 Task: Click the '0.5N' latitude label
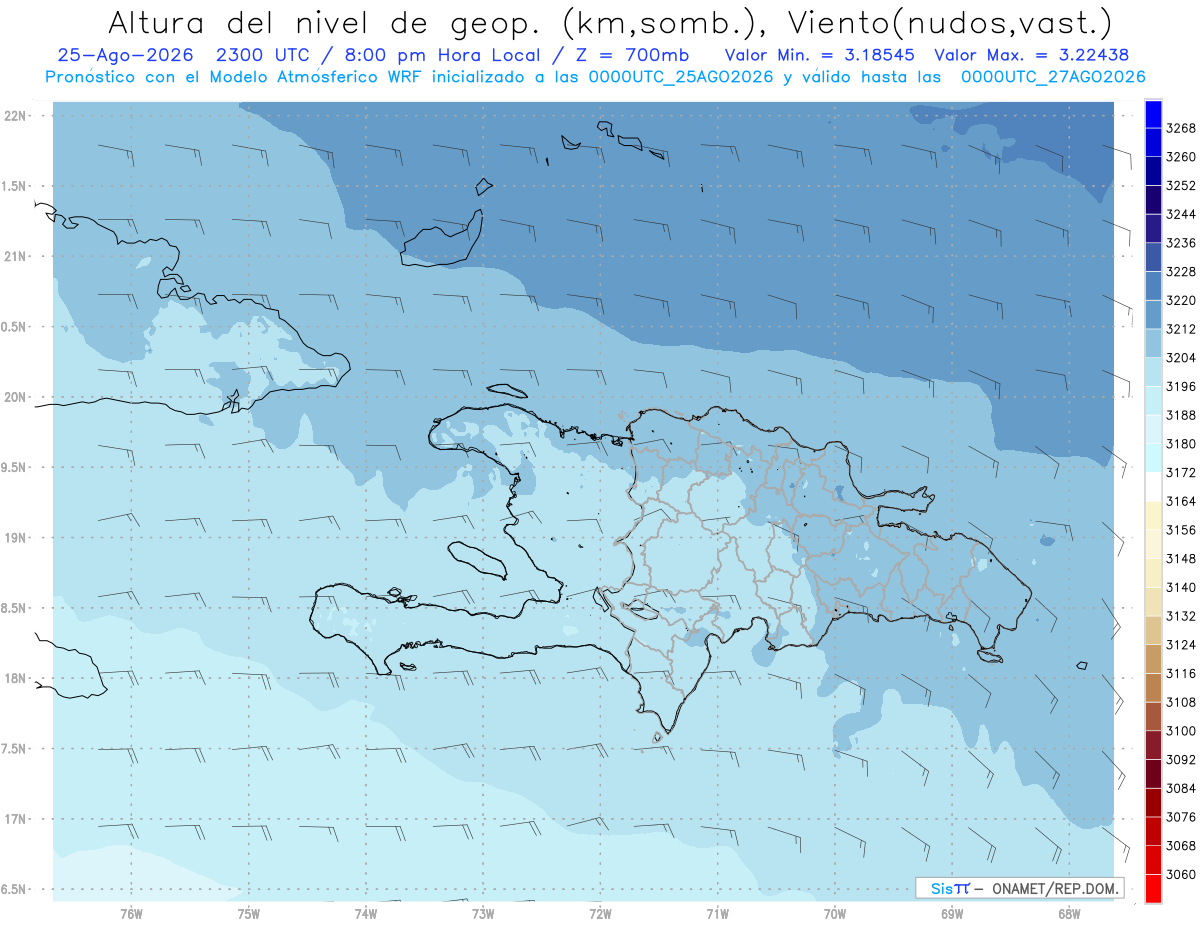14,327
